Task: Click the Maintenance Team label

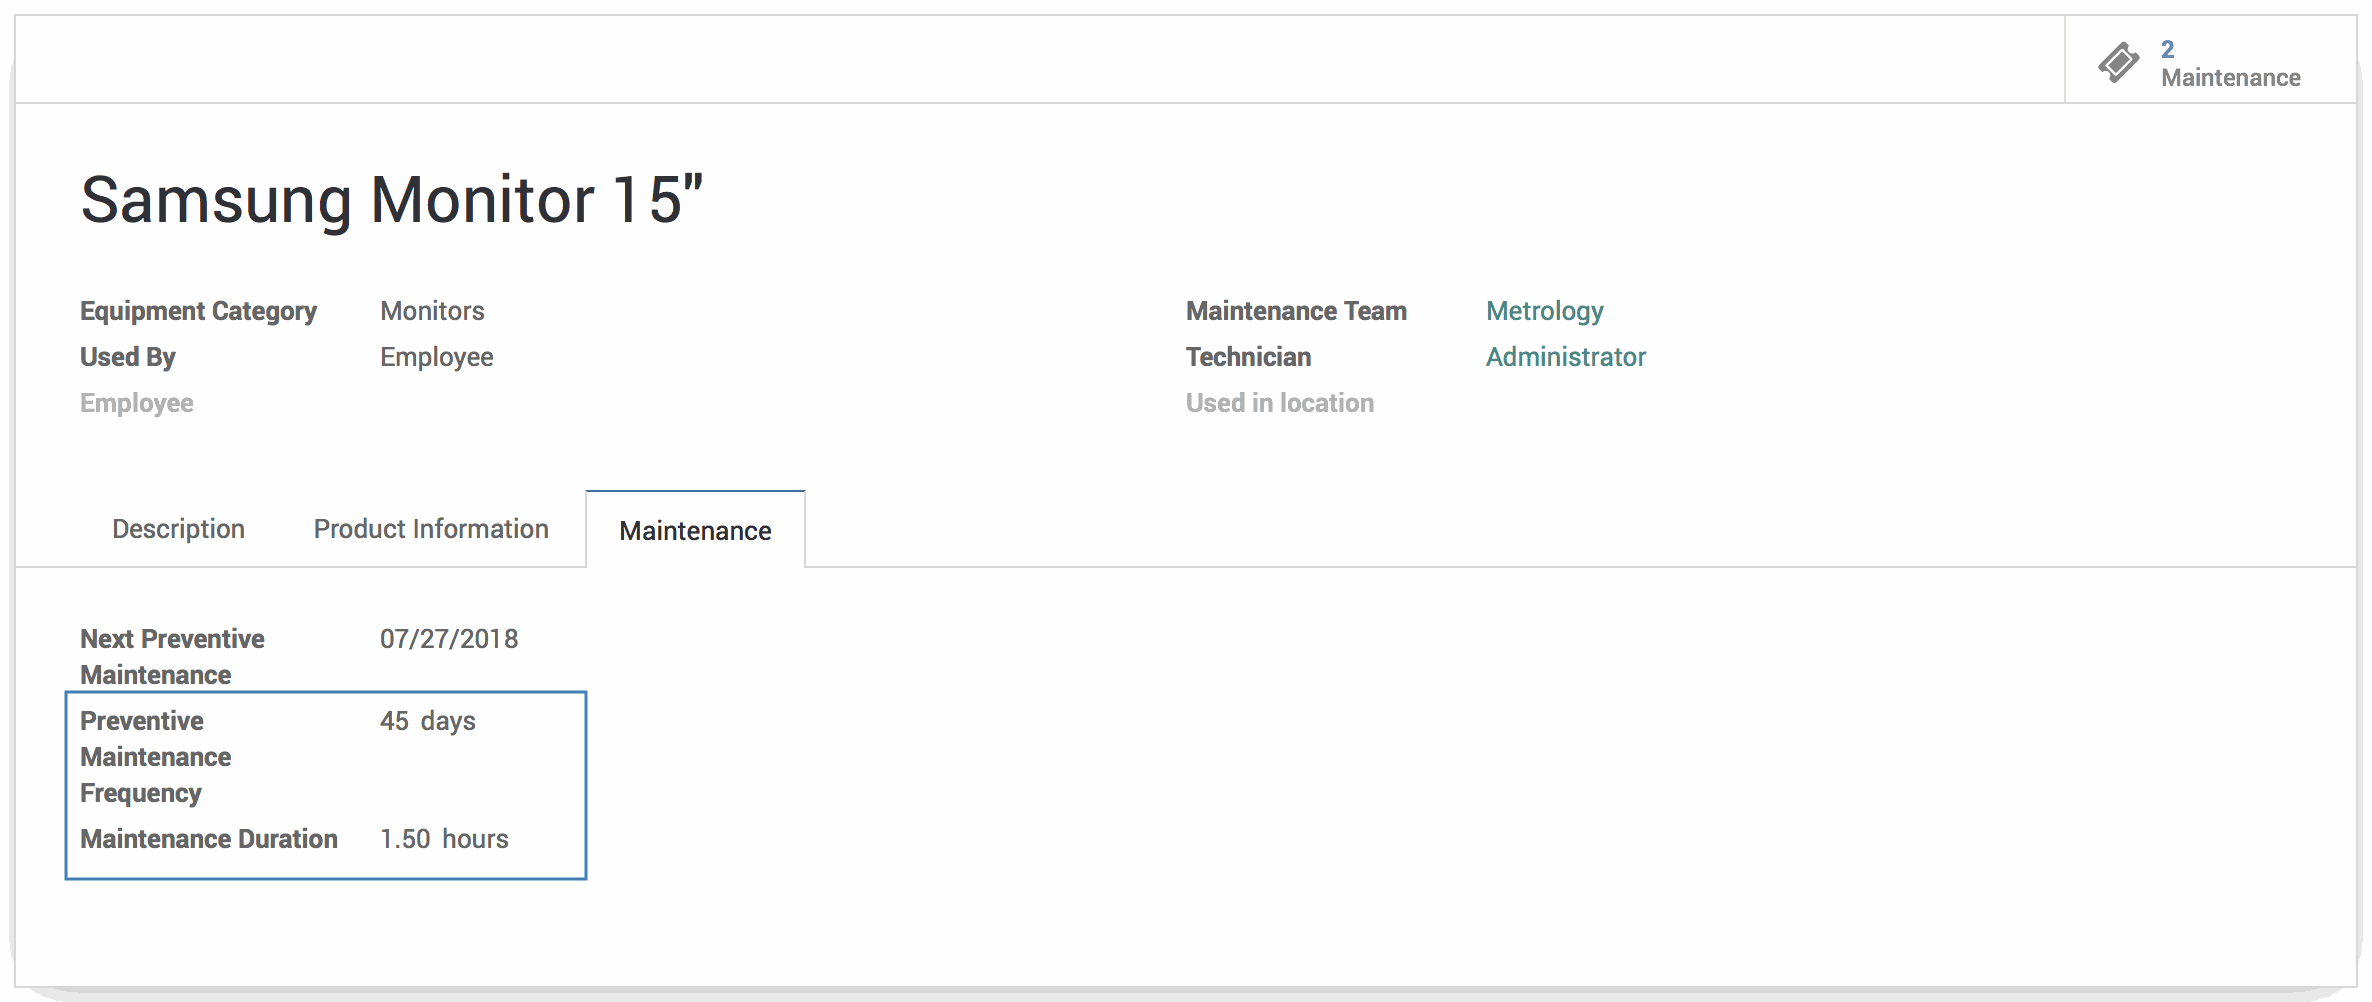Action: 1296,311
